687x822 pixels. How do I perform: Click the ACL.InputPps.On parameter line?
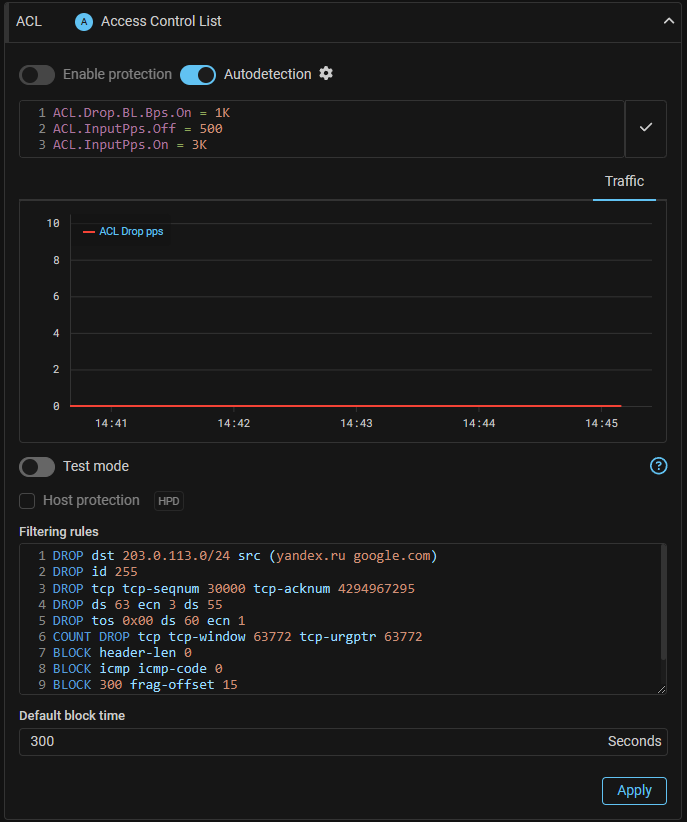pyautogui.click(x=130, y=145)
